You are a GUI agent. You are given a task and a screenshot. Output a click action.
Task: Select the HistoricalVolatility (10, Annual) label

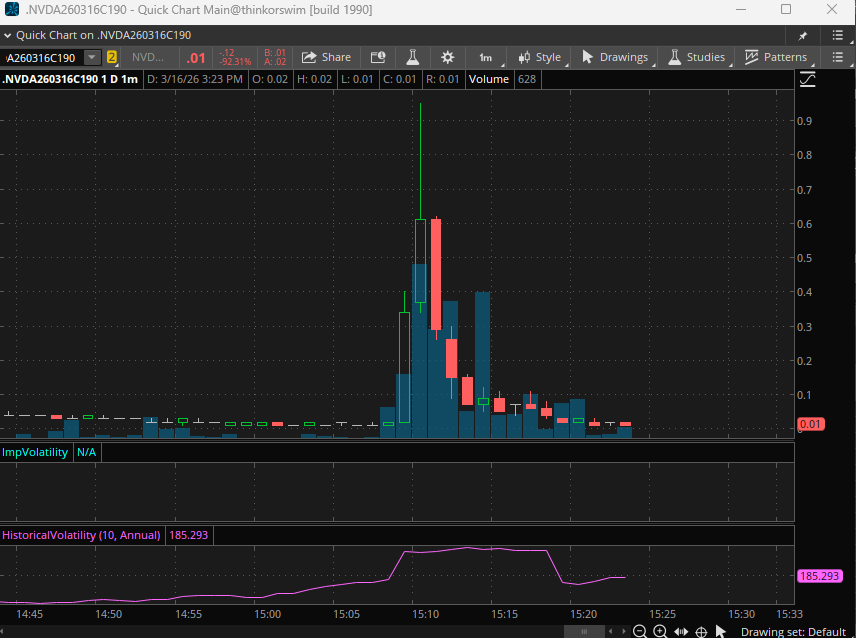click(x=81, y=535)
